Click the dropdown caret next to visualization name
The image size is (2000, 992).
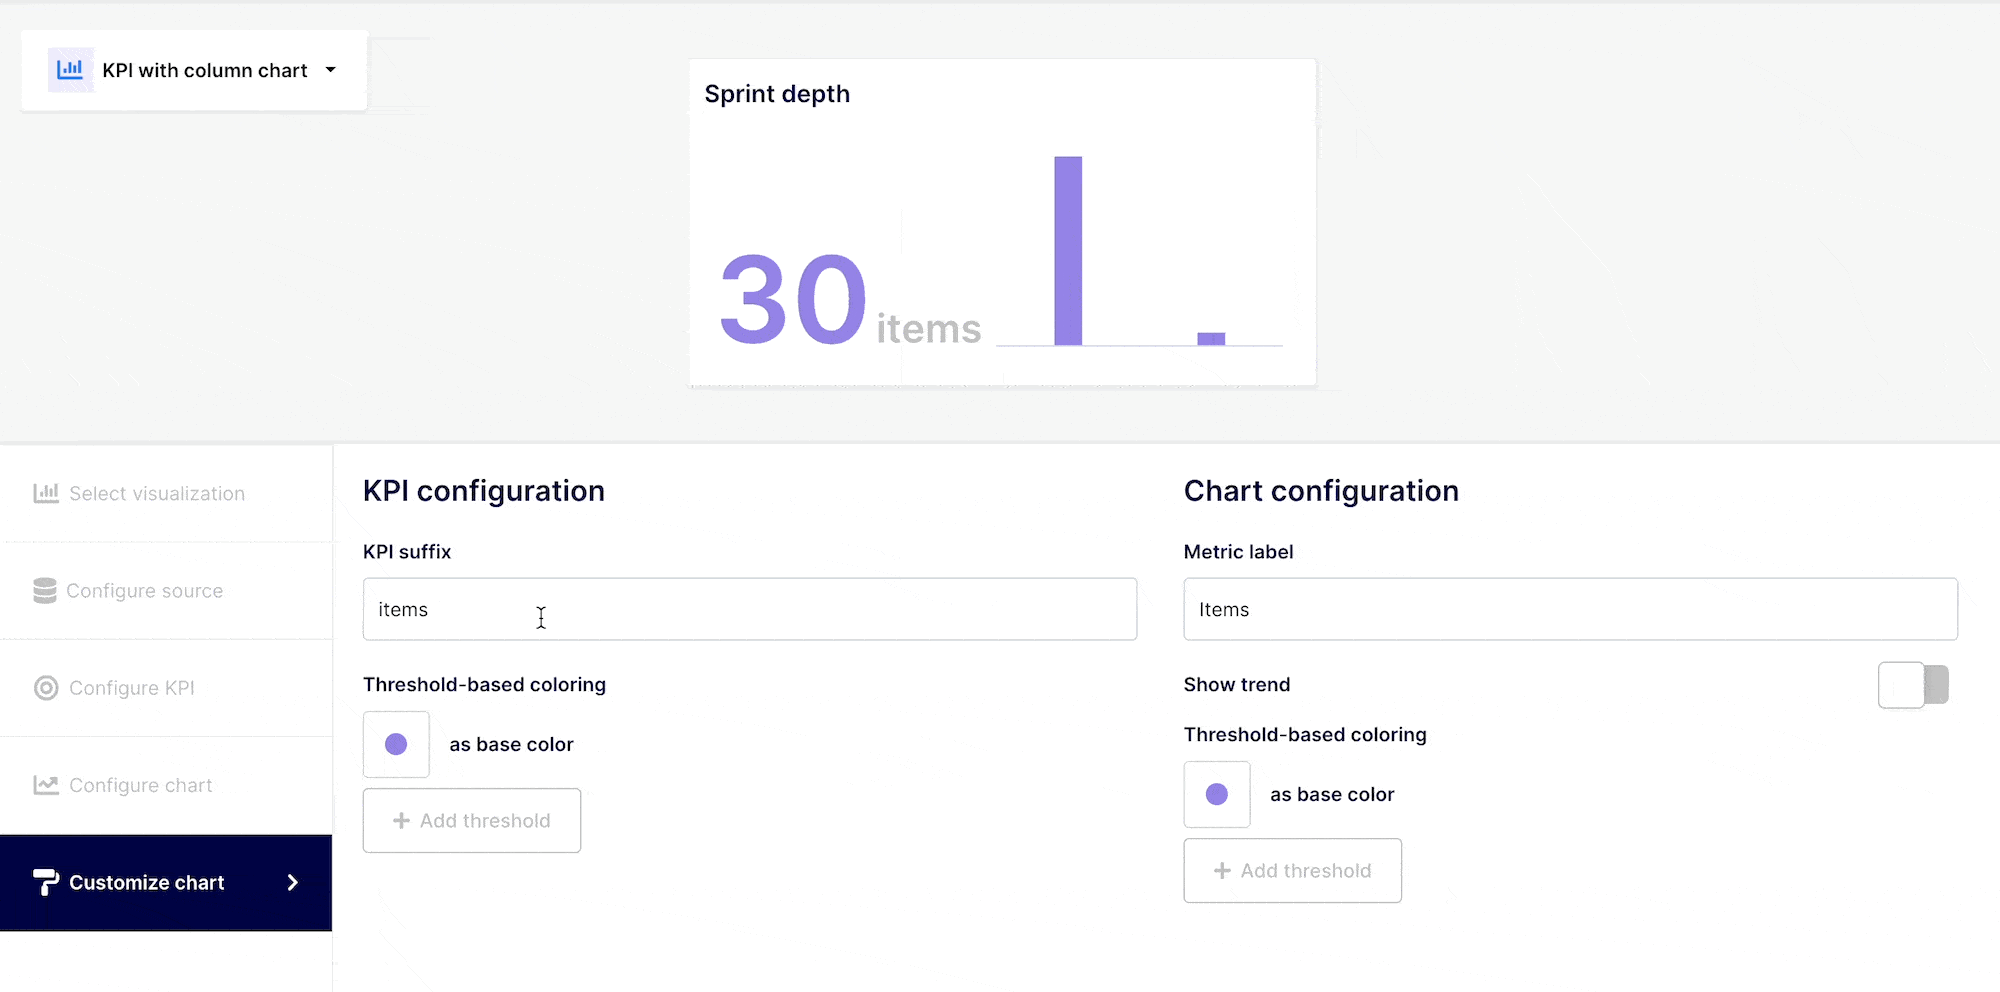331,70
